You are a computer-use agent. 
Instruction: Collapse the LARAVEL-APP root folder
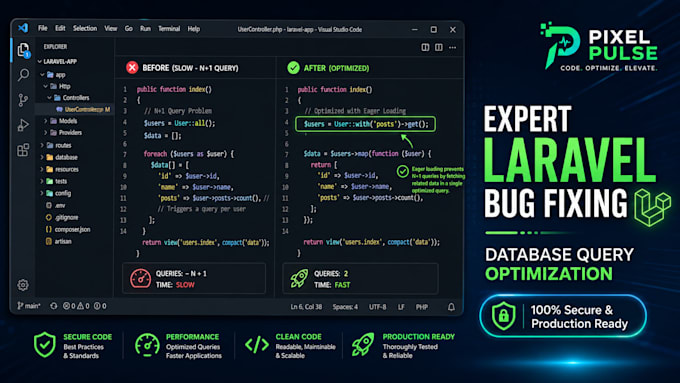[x=40, y=62]
